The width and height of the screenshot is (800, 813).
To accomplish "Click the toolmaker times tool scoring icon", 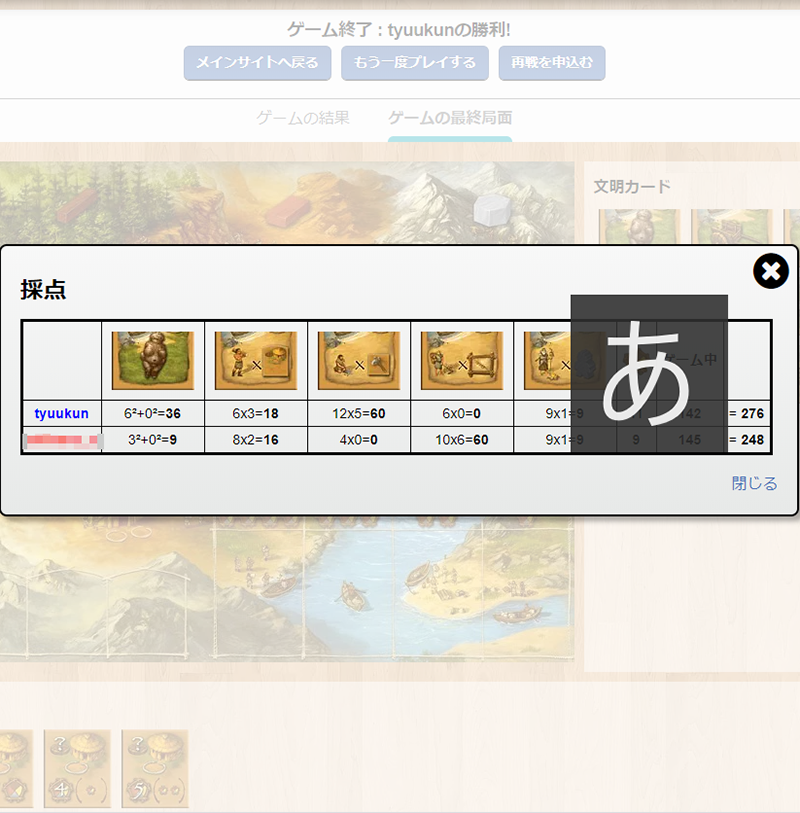I will tap(359, 360).
